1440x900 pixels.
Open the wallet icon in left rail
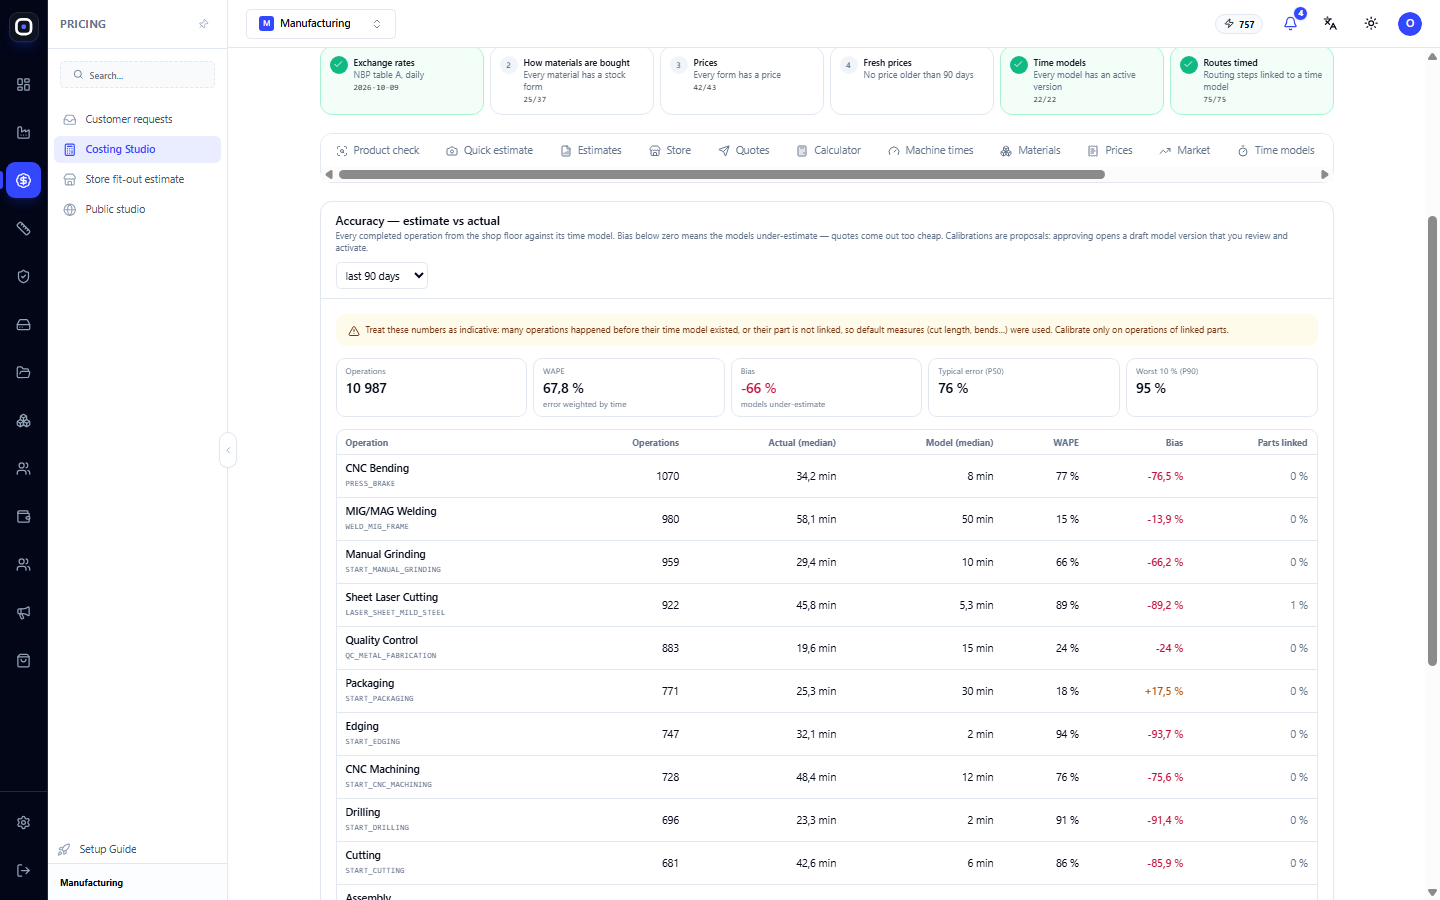pos(23,517)
